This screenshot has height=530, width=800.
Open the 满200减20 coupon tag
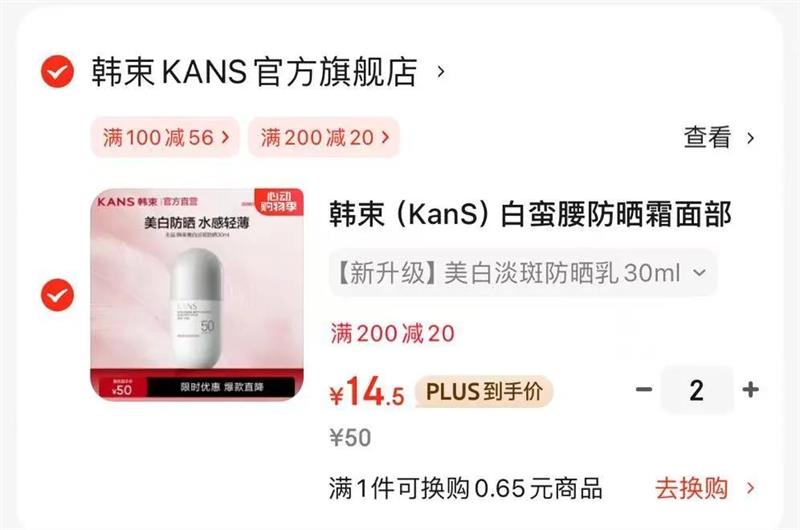tap(324, 137)
